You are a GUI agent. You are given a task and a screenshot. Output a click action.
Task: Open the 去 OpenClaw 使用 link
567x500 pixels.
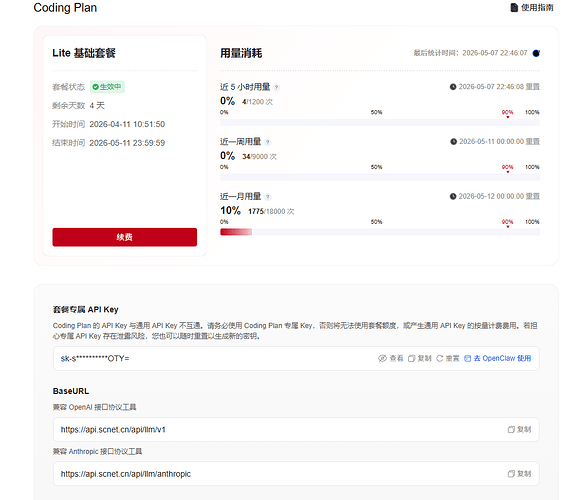tap(498, 358)
